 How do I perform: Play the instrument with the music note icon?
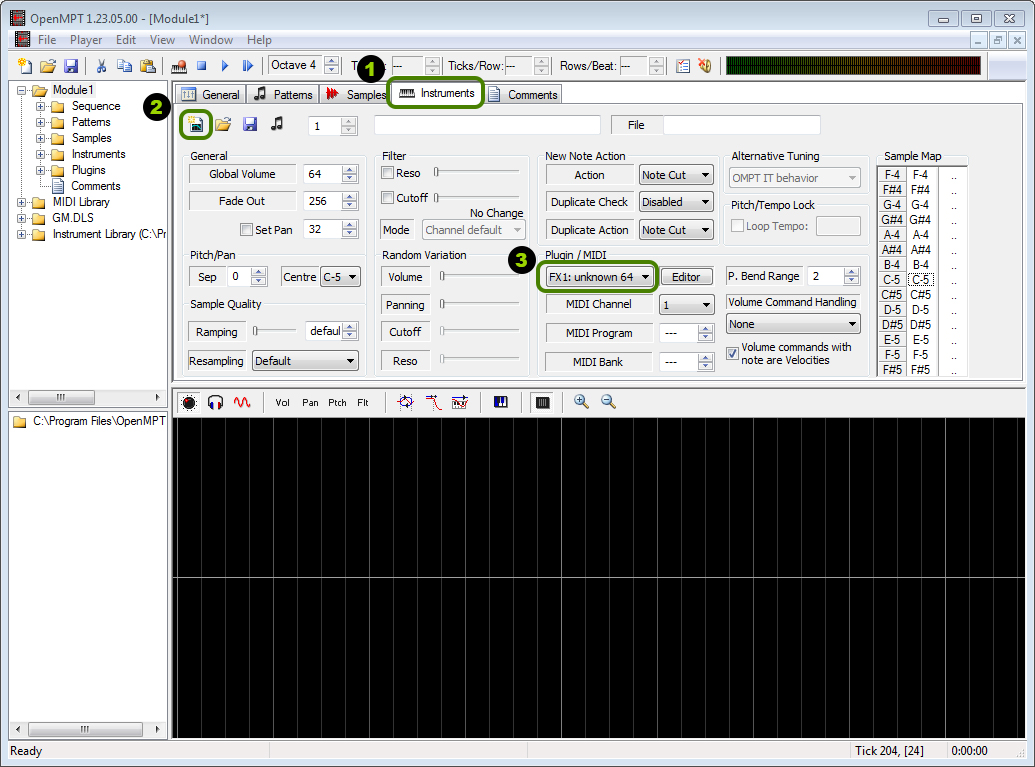click(277, 123)
